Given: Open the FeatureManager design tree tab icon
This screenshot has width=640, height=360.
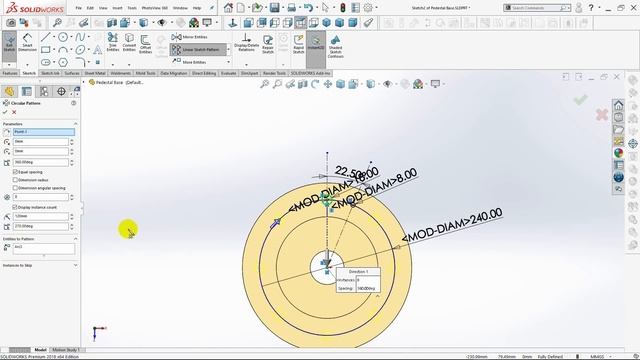Looking at the screenshot, I should click(x=9, y=91).
